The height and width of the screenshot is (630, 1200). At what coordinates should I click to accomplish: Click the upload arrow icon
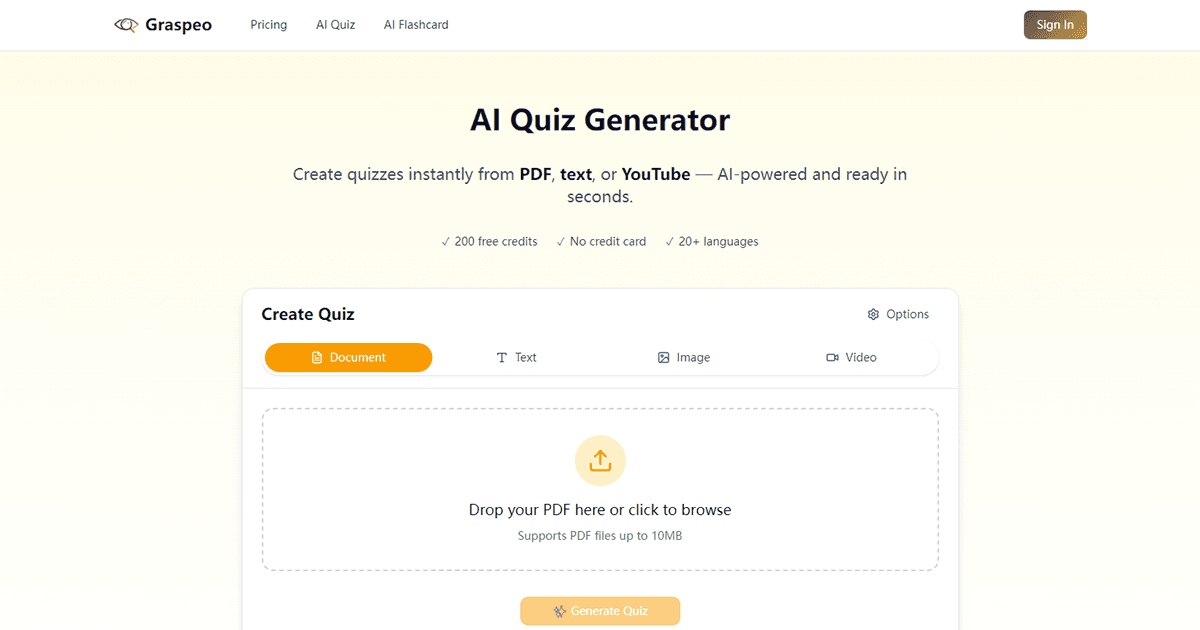tap(600, 460)
